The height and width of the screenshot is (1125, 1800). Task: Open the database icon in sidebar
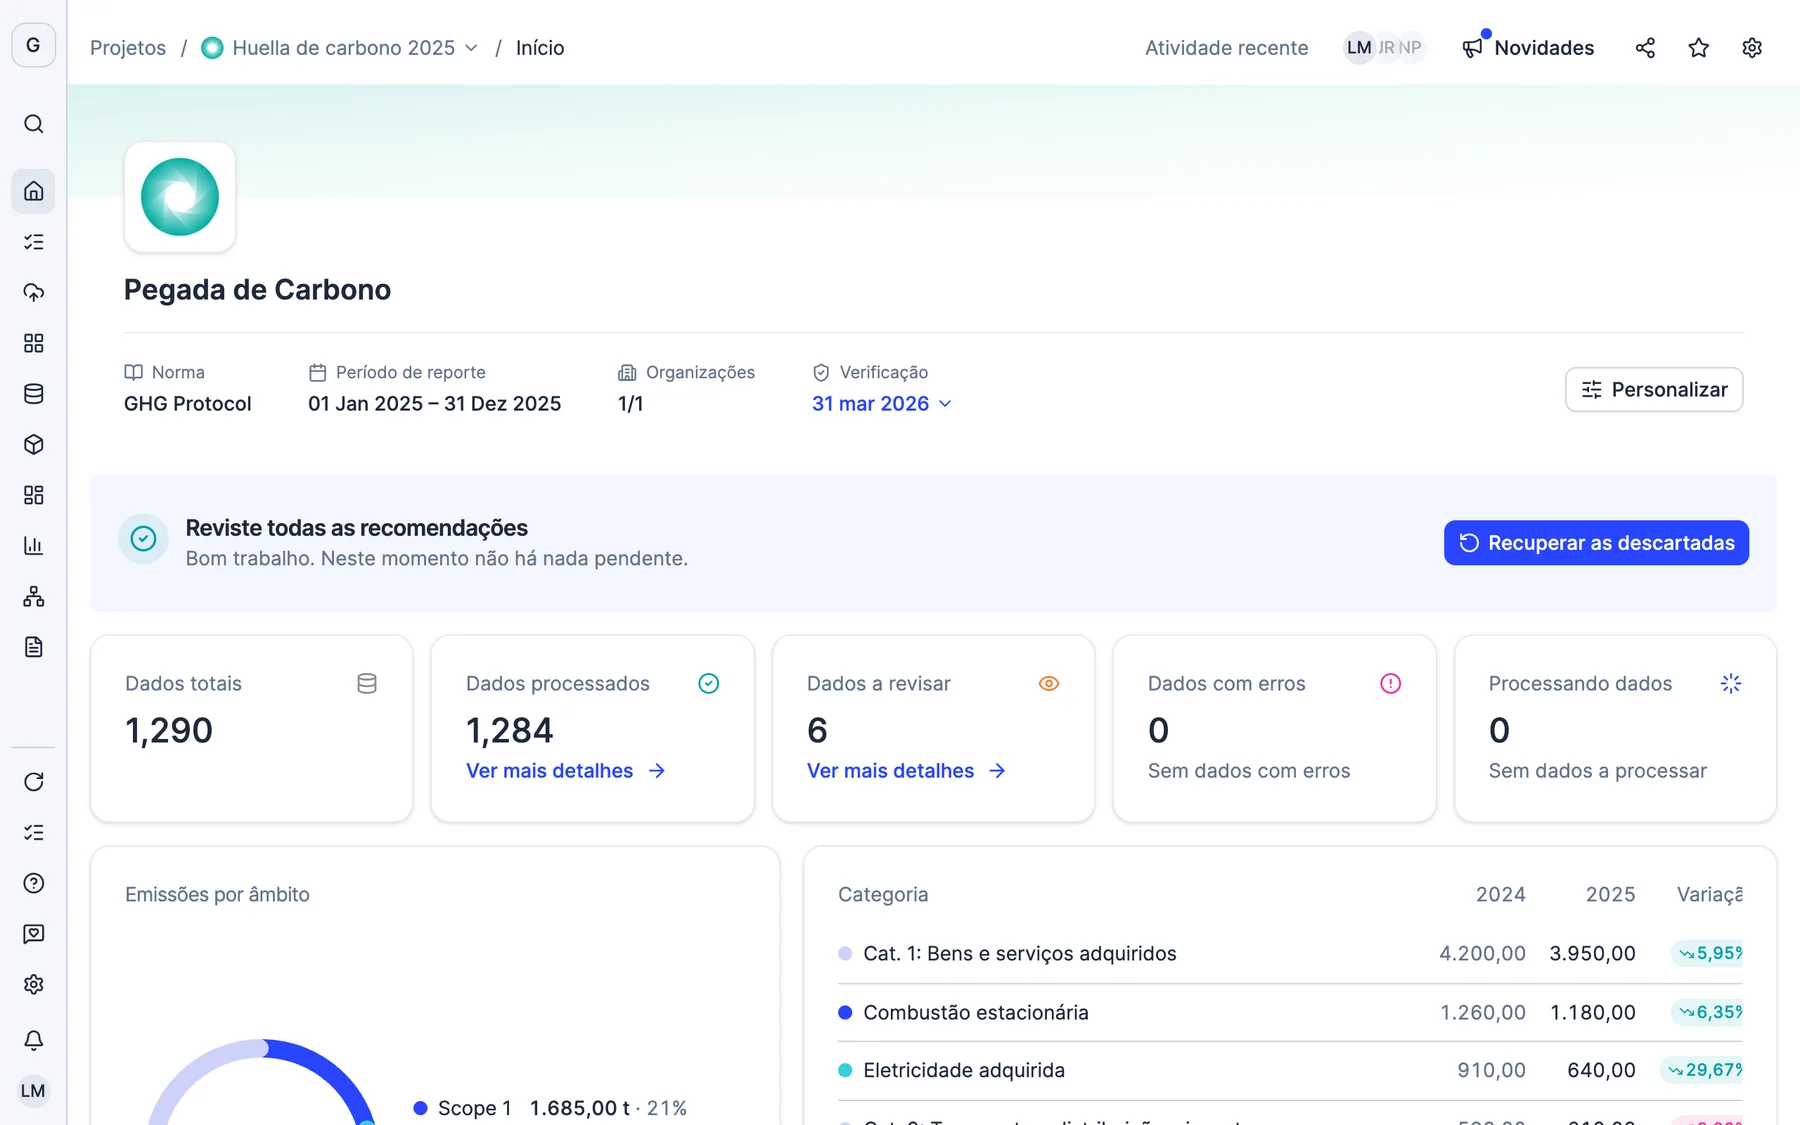33,394
